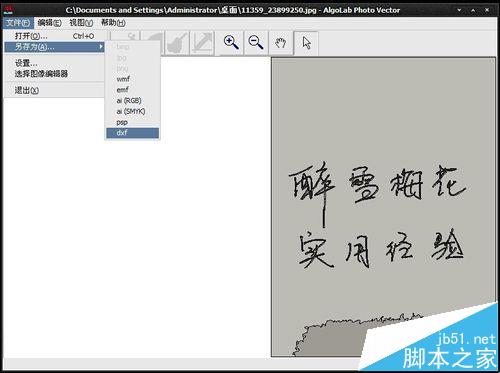Choose 选择图像编辑器 menu entry

click(x=54, y=74)
